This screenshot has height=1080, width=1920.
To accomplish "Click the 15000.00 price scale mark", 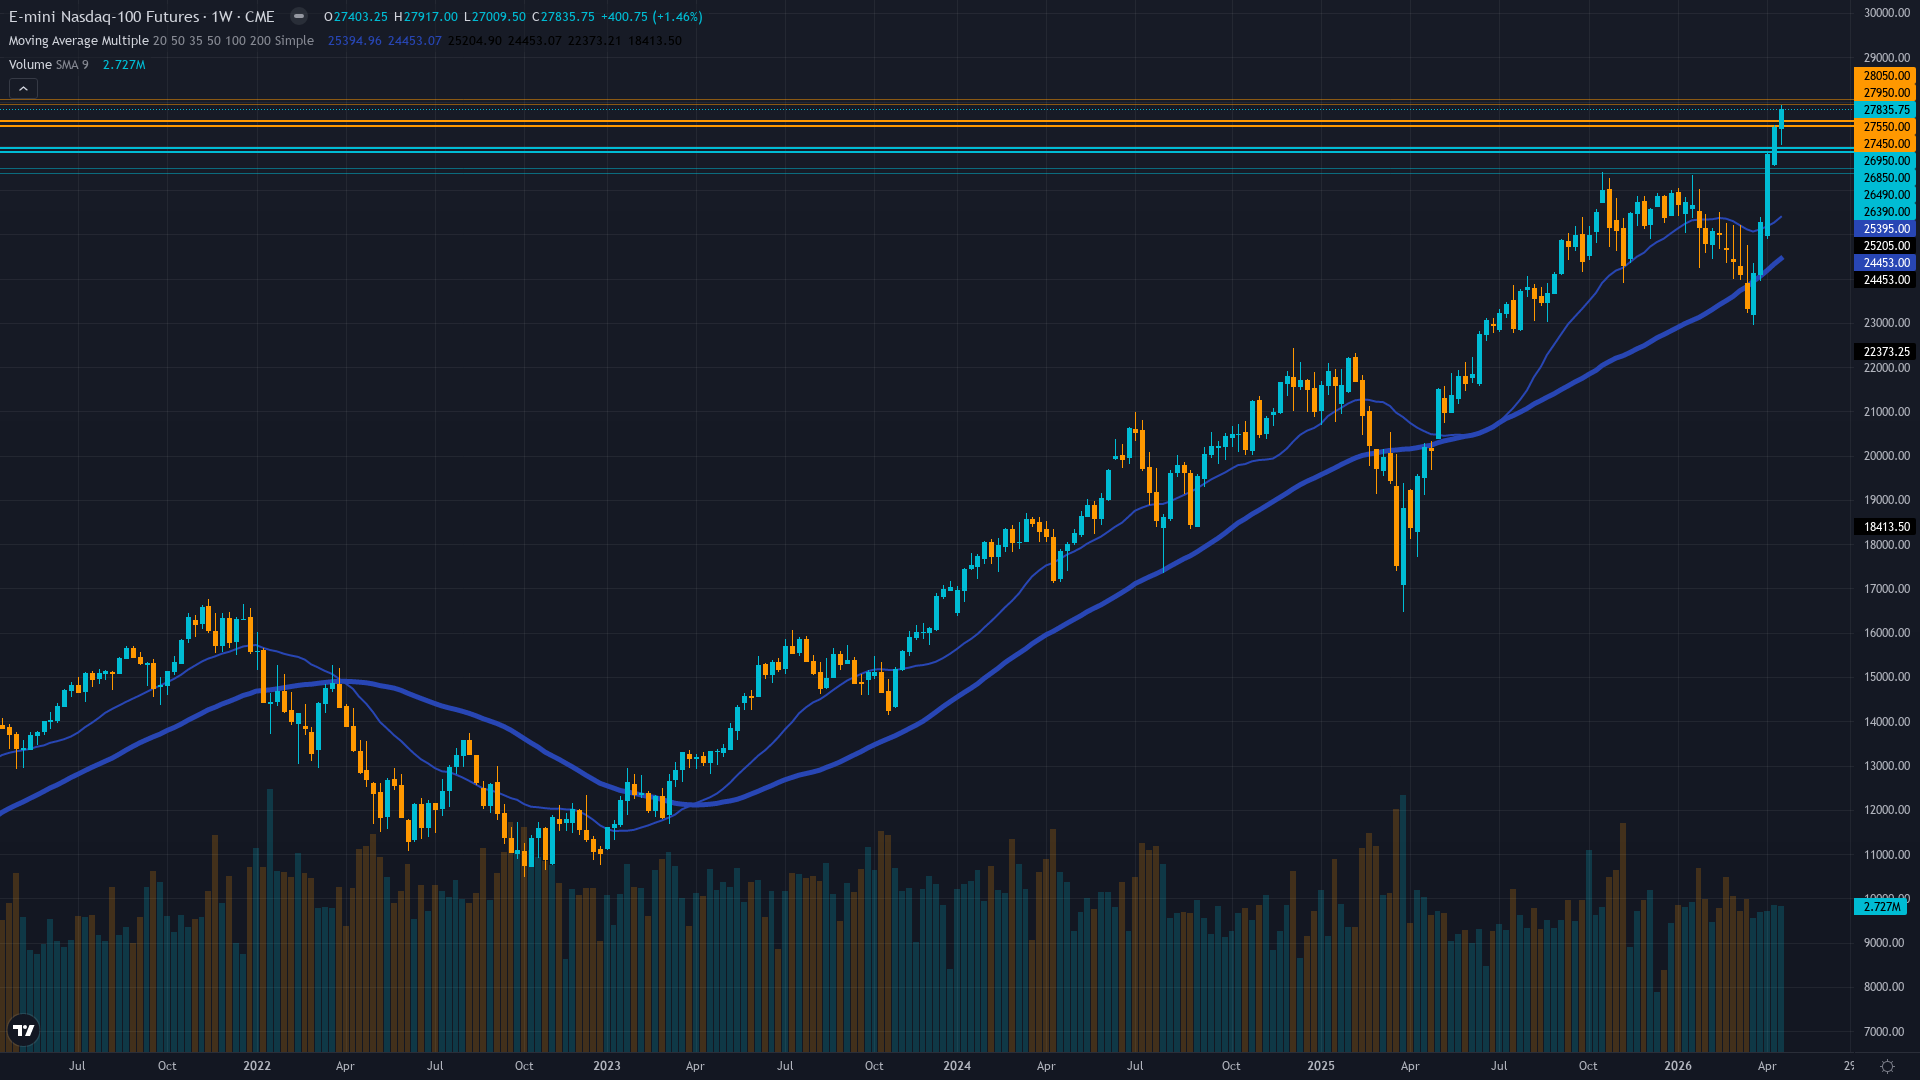I will tap(1887, 677).
